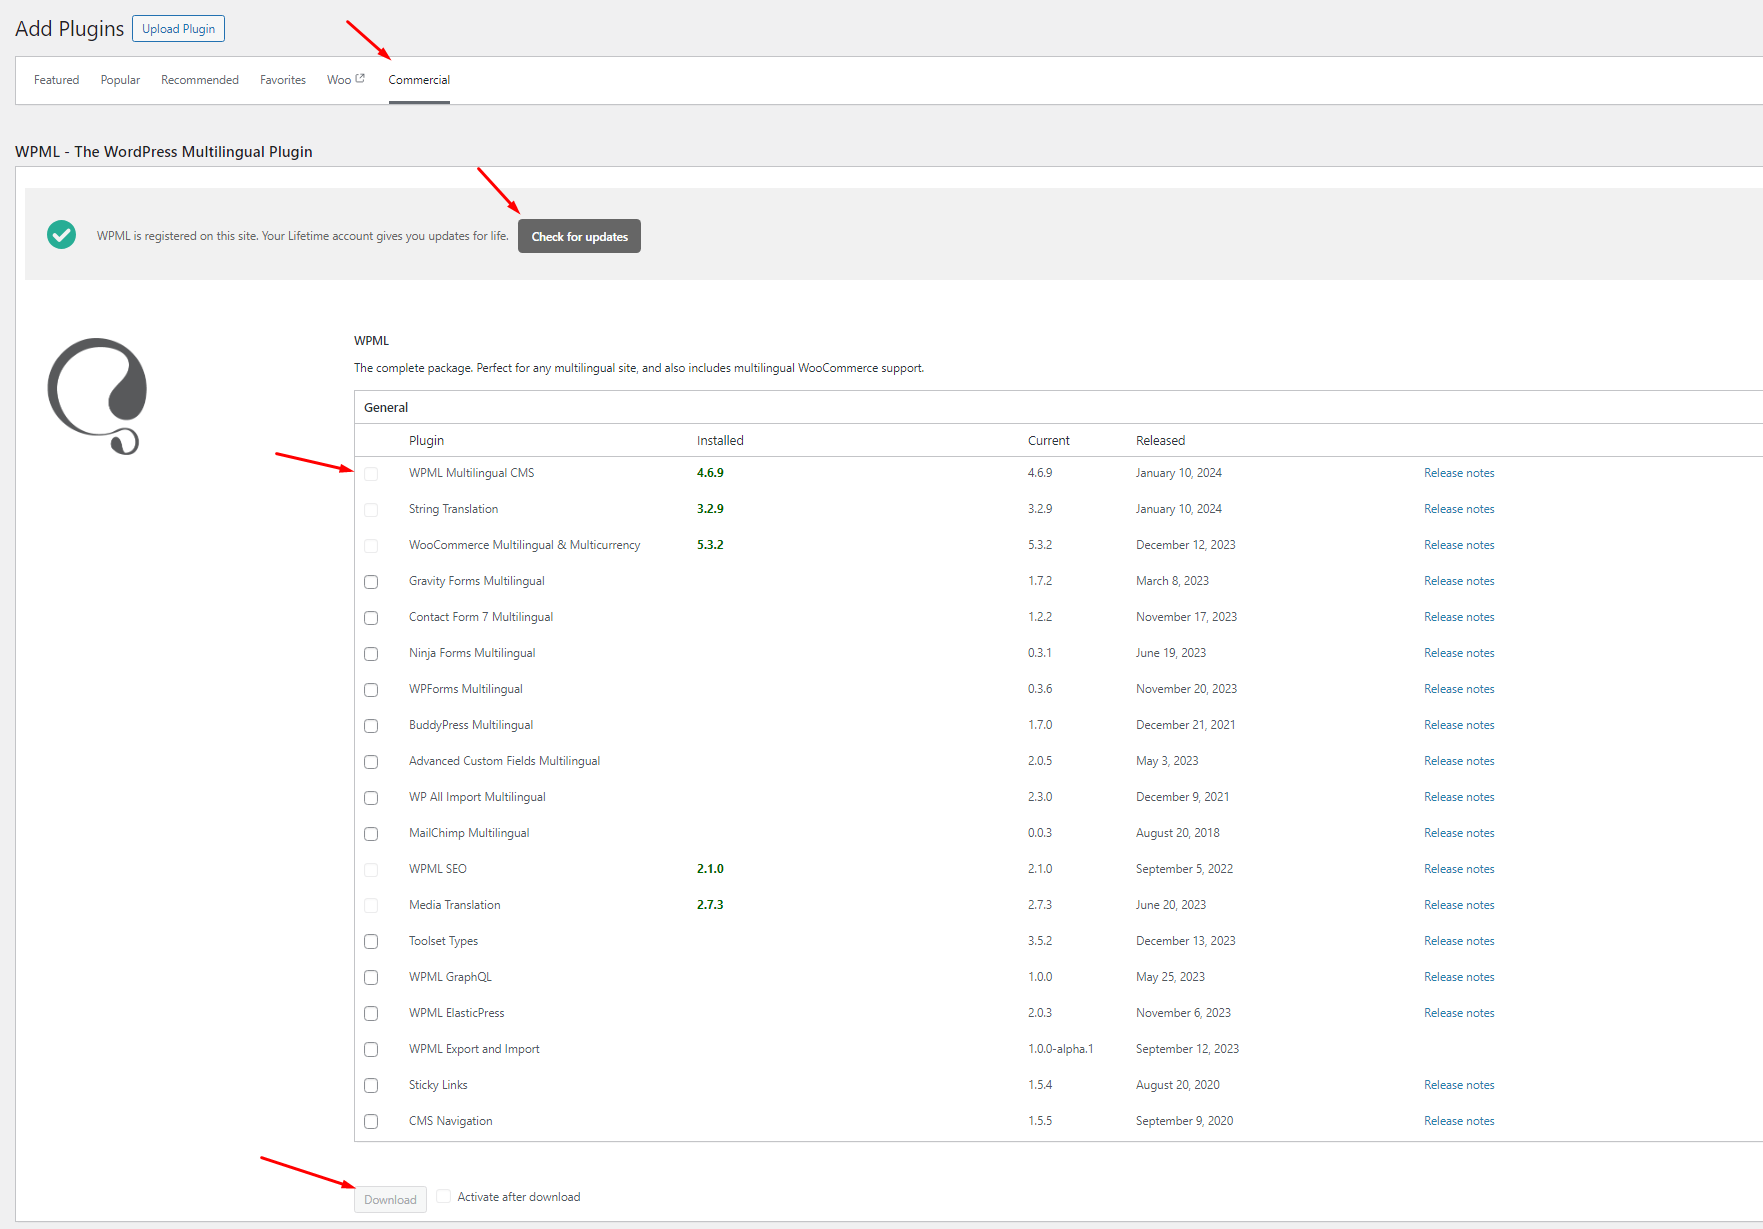
Task: Click WPML Export and Import plugin name
Action: pyautogui.click(x=474, y=1049)
